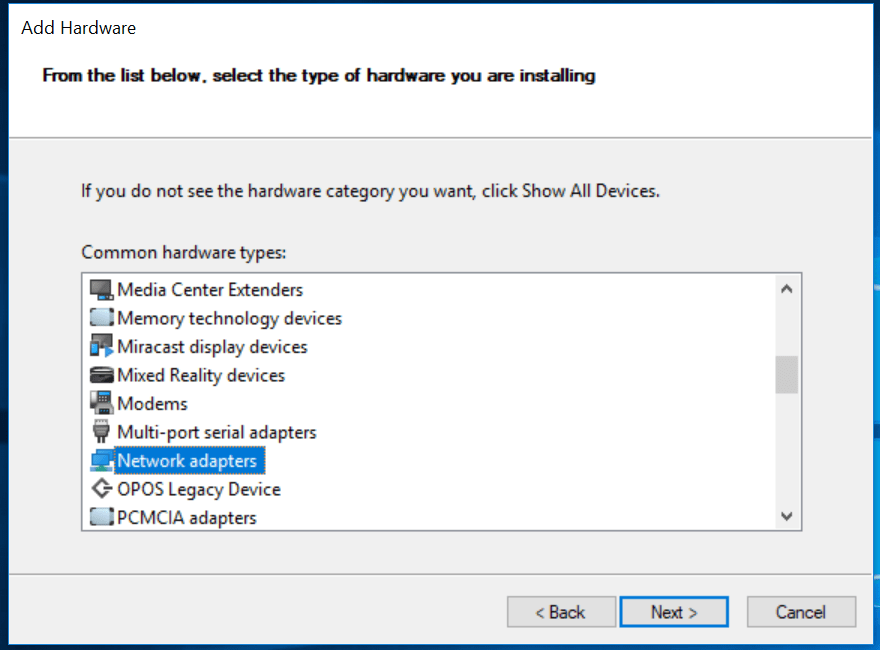Click the Memory technology devices icon

[x=100, y=317]
